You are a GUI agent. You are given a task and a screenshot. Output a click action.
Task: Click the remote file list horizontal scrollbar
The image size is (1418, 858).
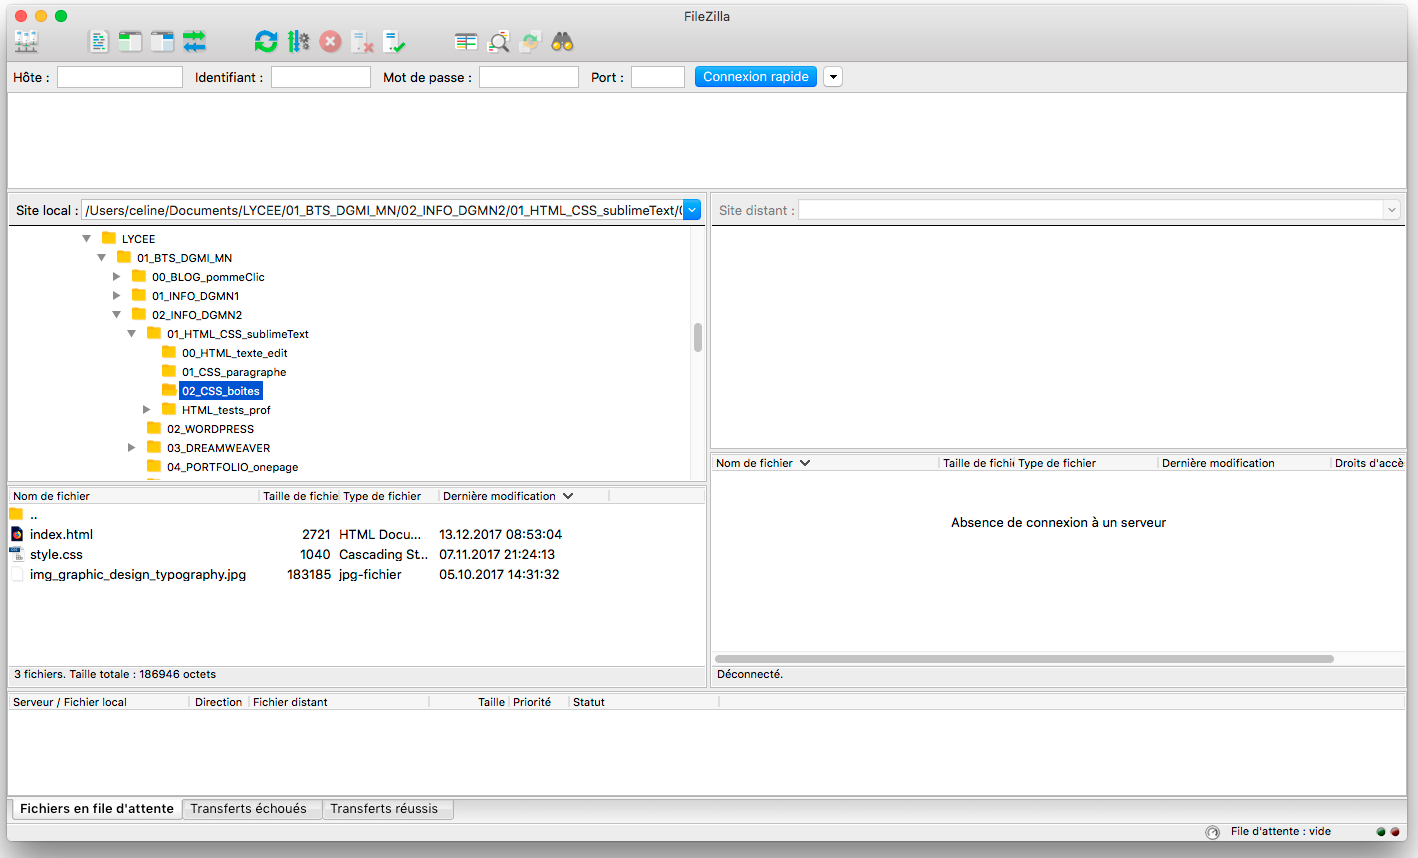point(1024,659)
